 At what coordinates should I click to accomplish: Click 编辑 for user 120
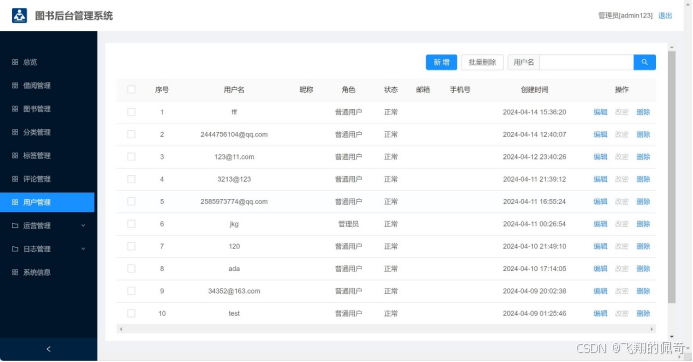(600, 246)
